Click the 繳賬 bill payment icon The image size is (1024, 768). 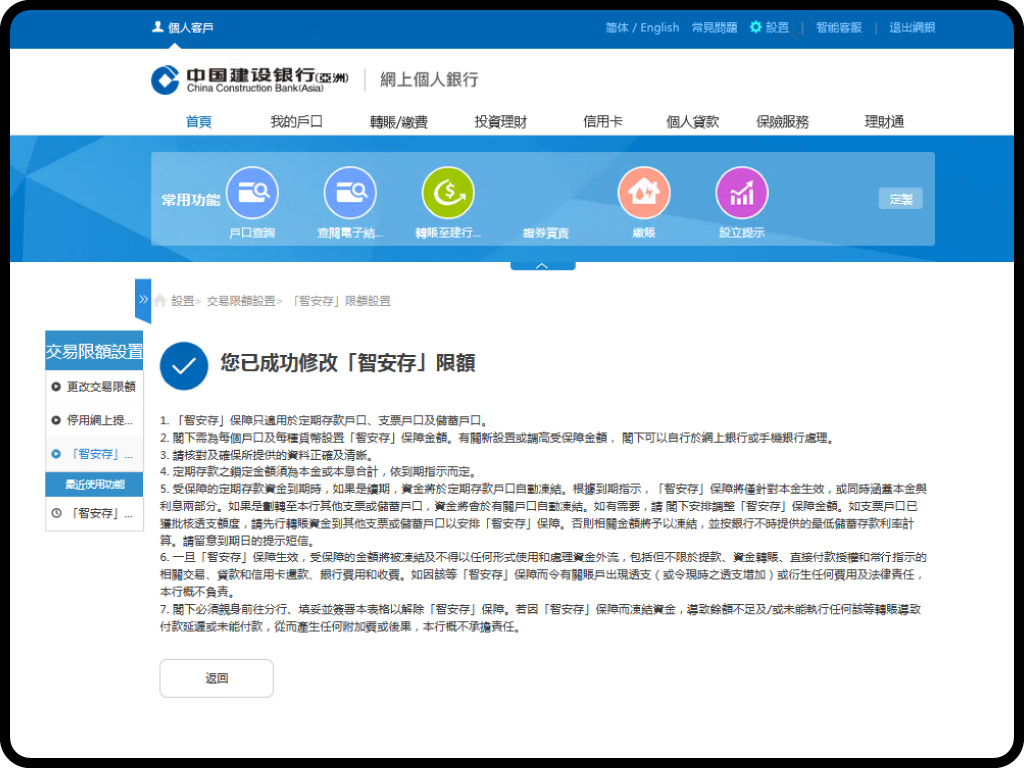coord(644,193)
